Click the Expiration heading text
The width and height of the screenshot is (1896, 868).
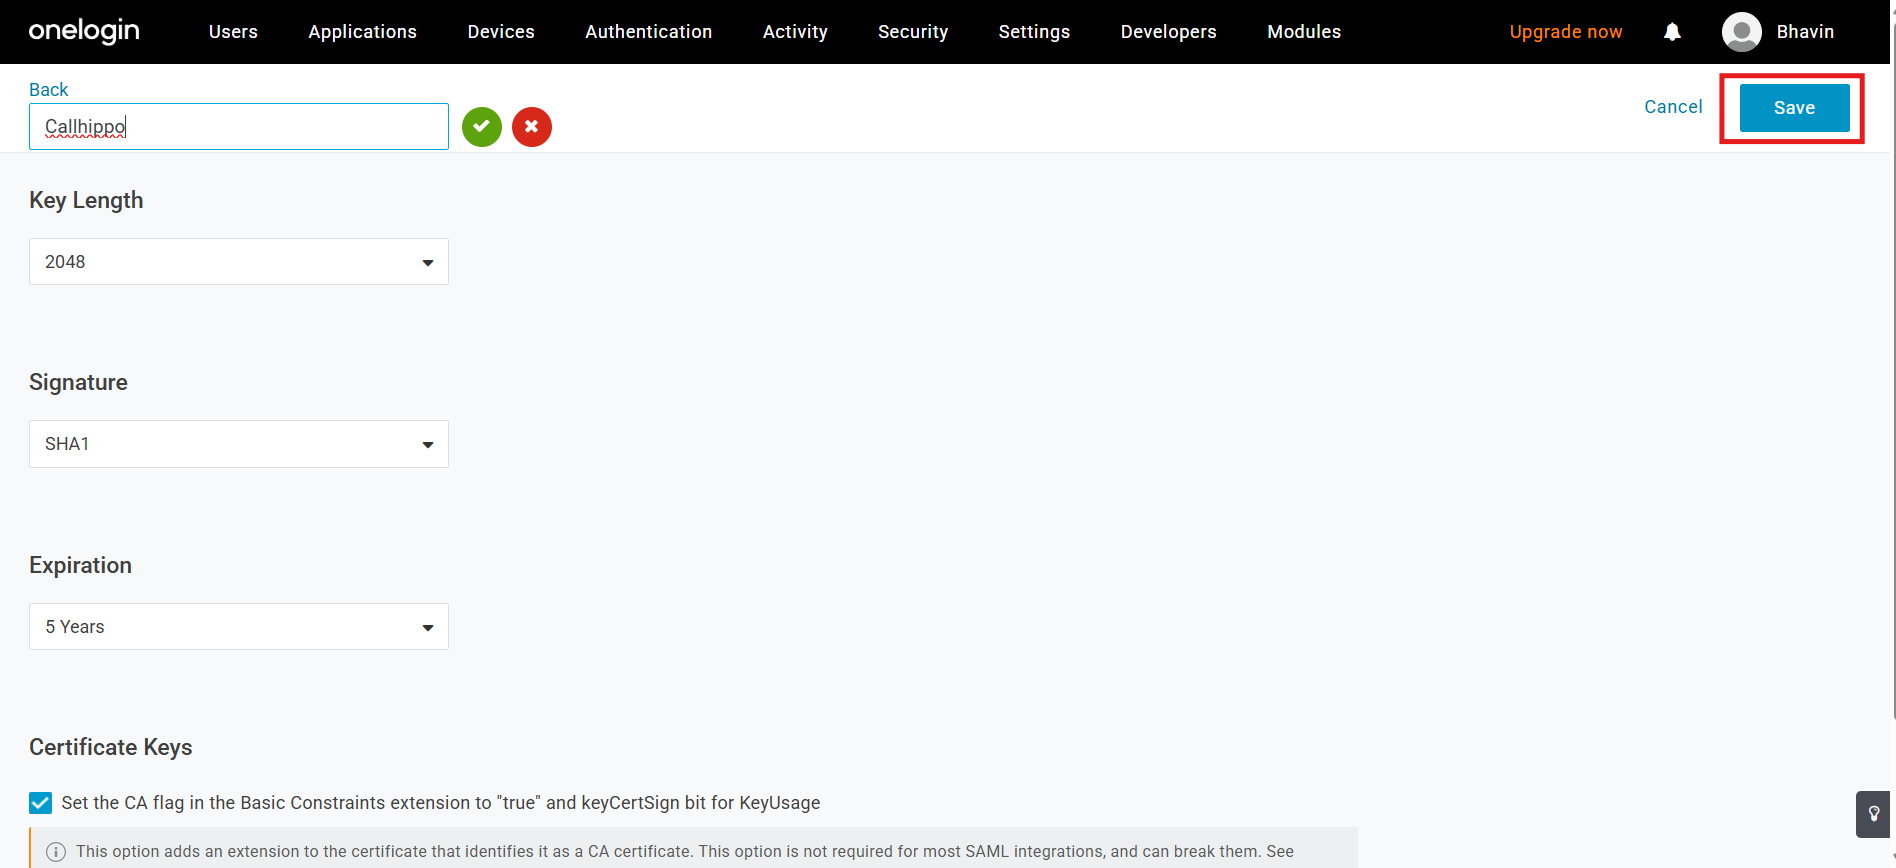[80, 565]
